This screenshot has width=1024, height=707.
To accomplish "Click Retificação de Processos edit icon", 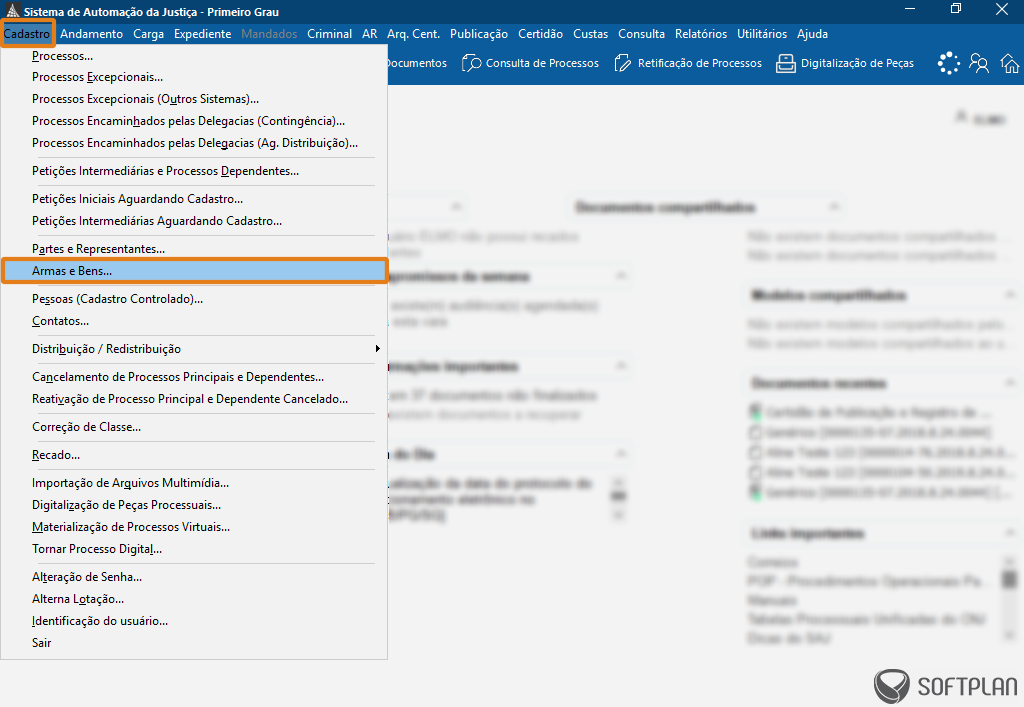I will (x=623, y=63).
